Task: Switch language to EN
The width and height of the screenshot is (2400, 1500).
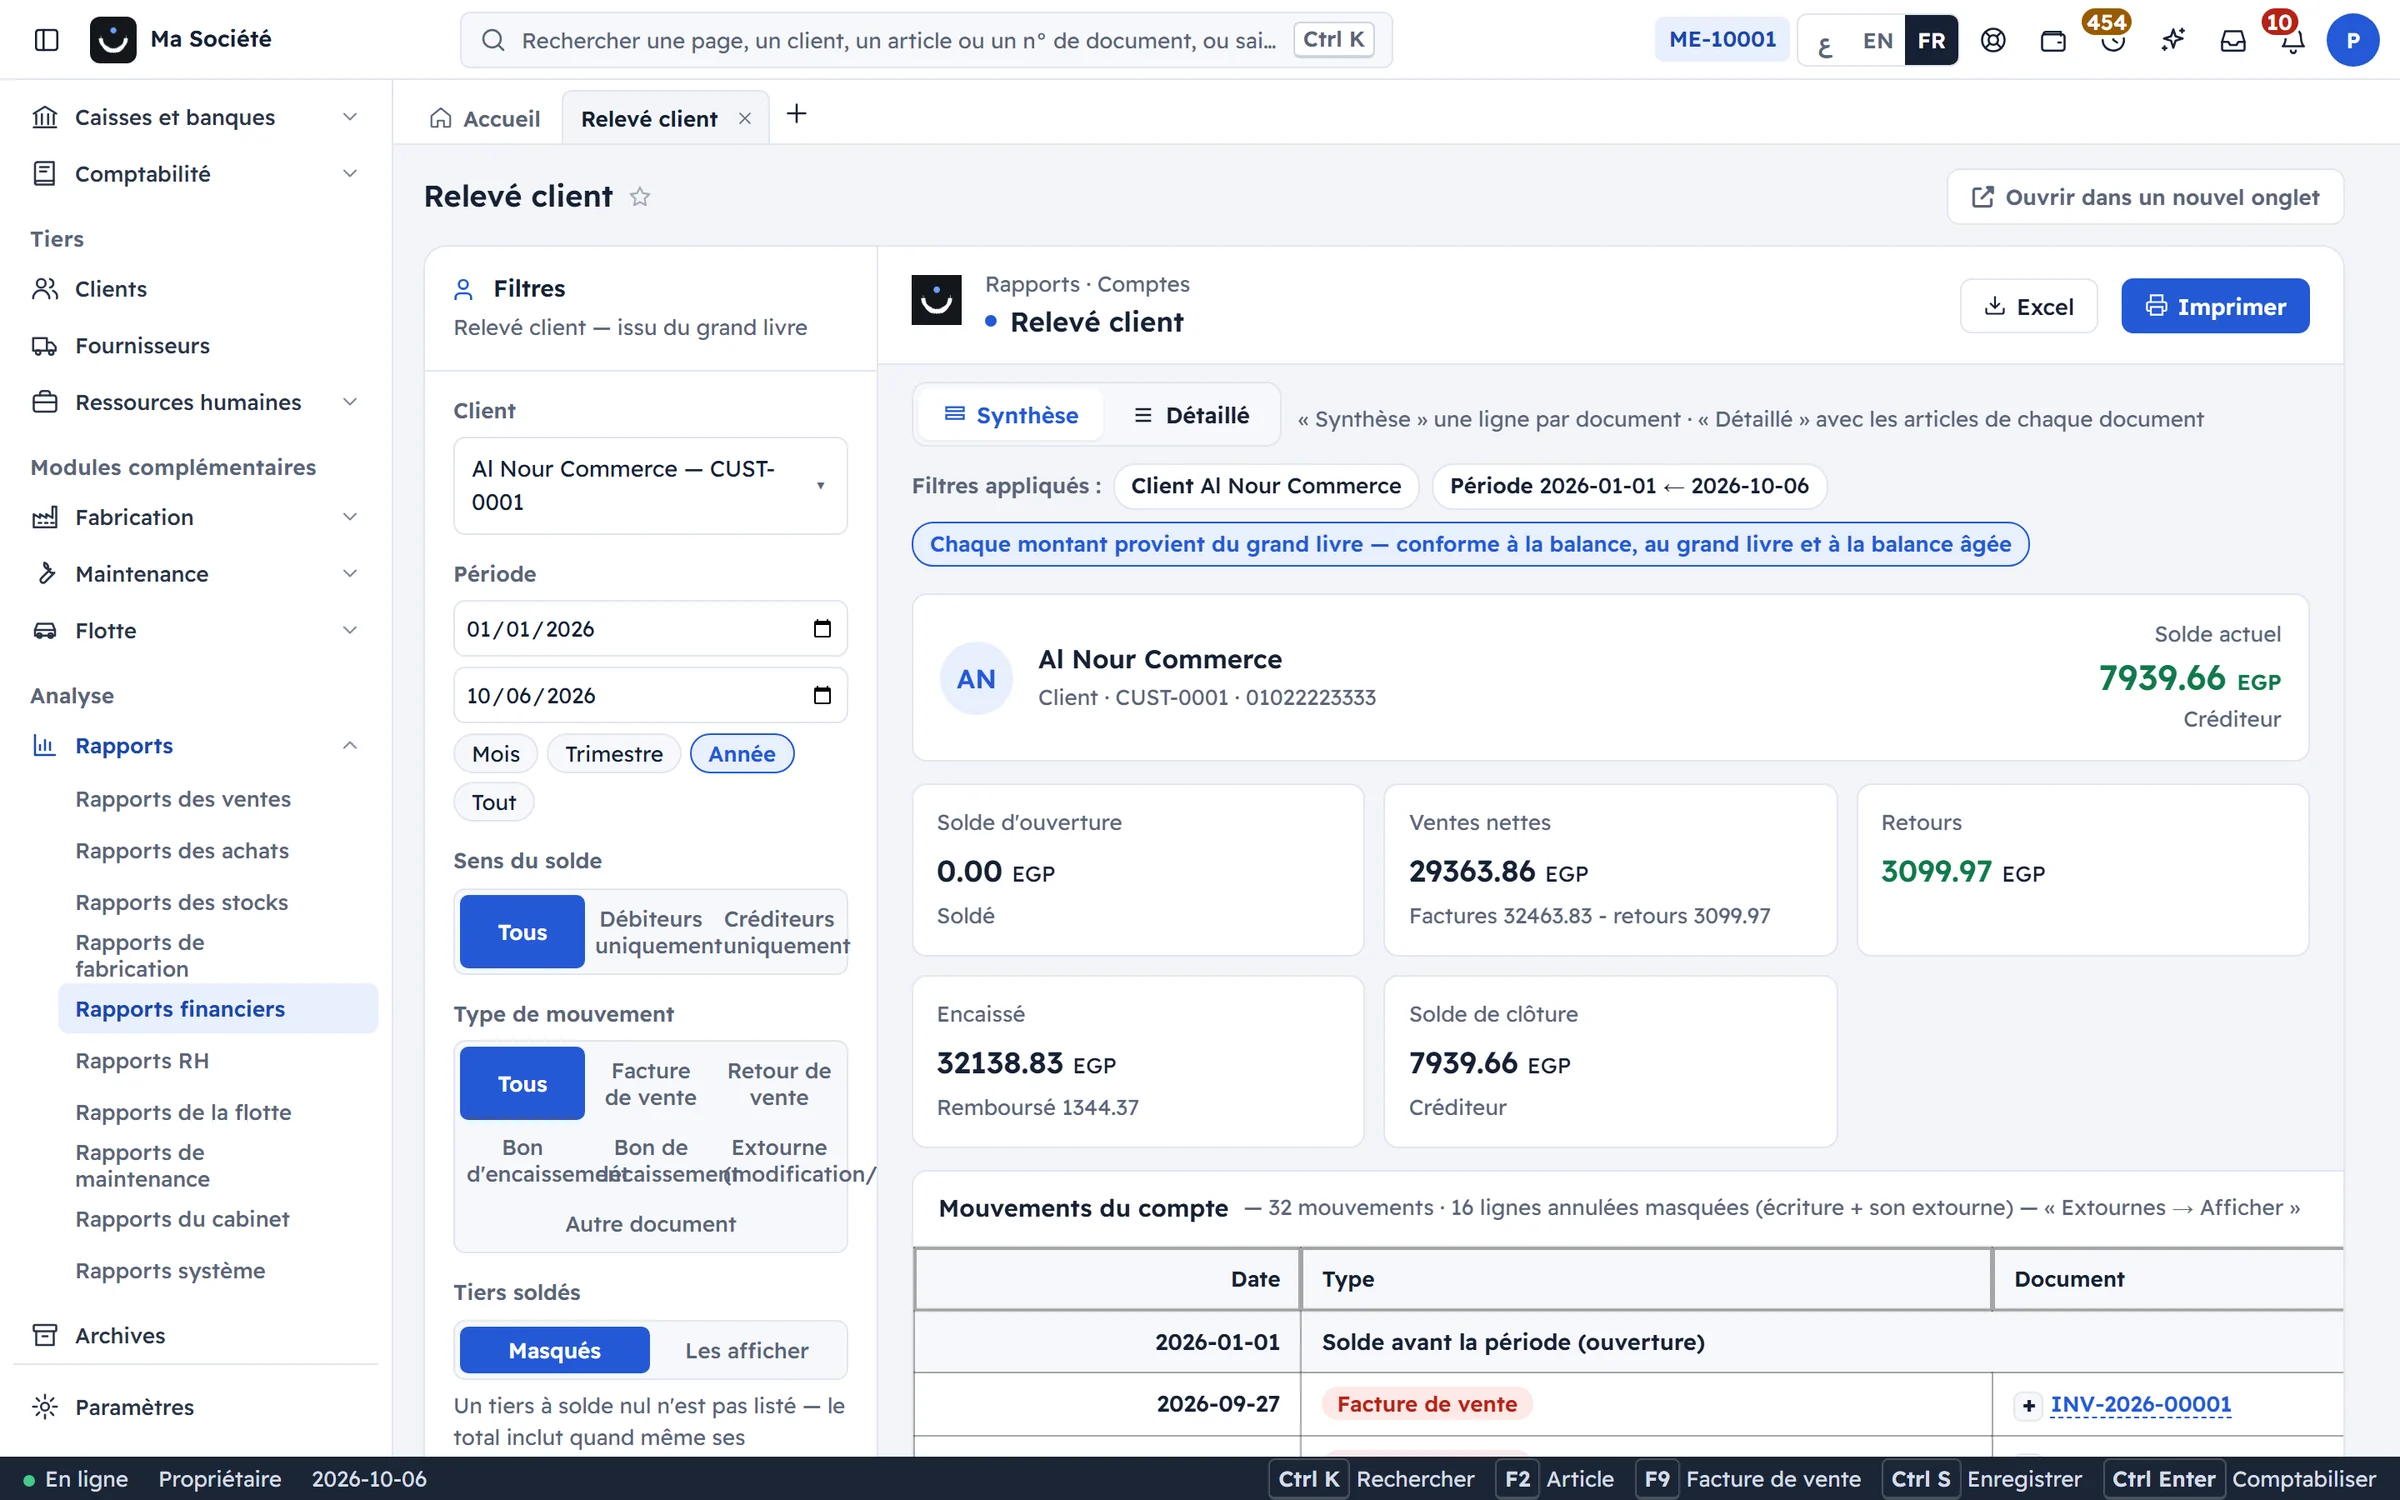Action: [x=1877, y=40]
